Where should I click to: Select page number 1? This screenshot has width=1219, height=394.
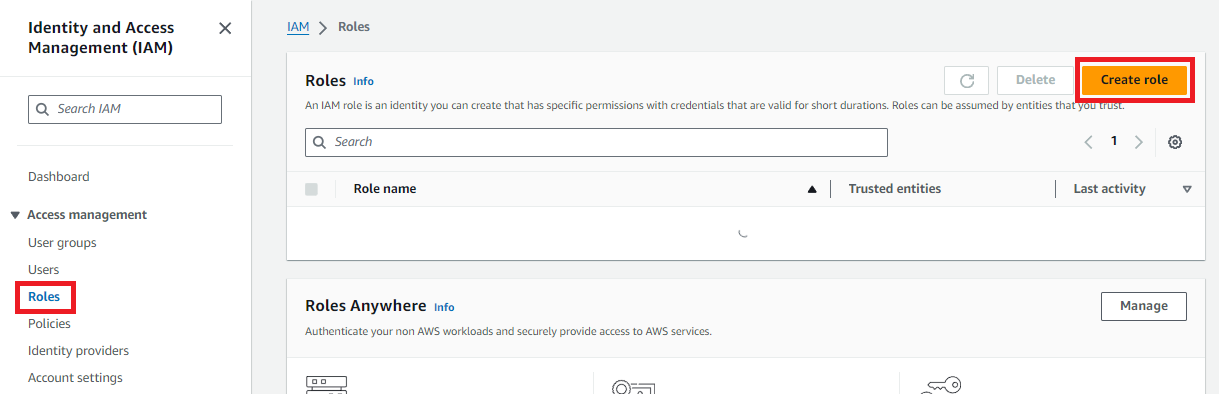click(1113, 142)
